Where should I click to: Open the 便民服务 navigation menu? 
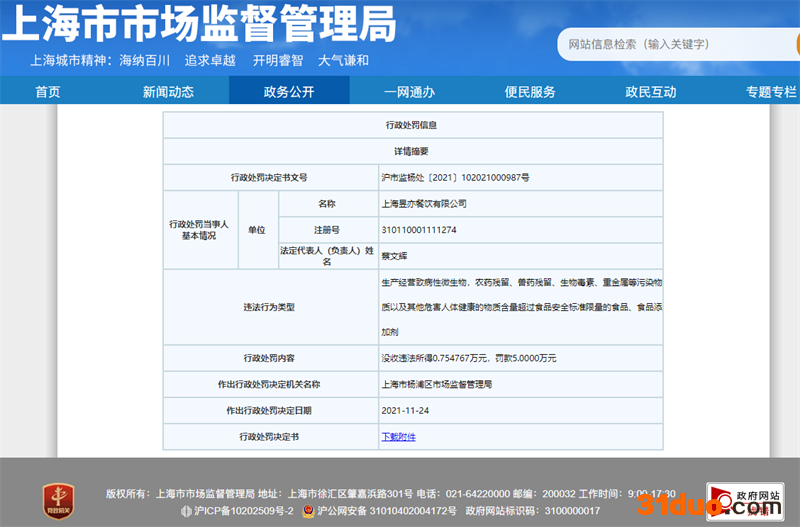click(x=530, y=92)
